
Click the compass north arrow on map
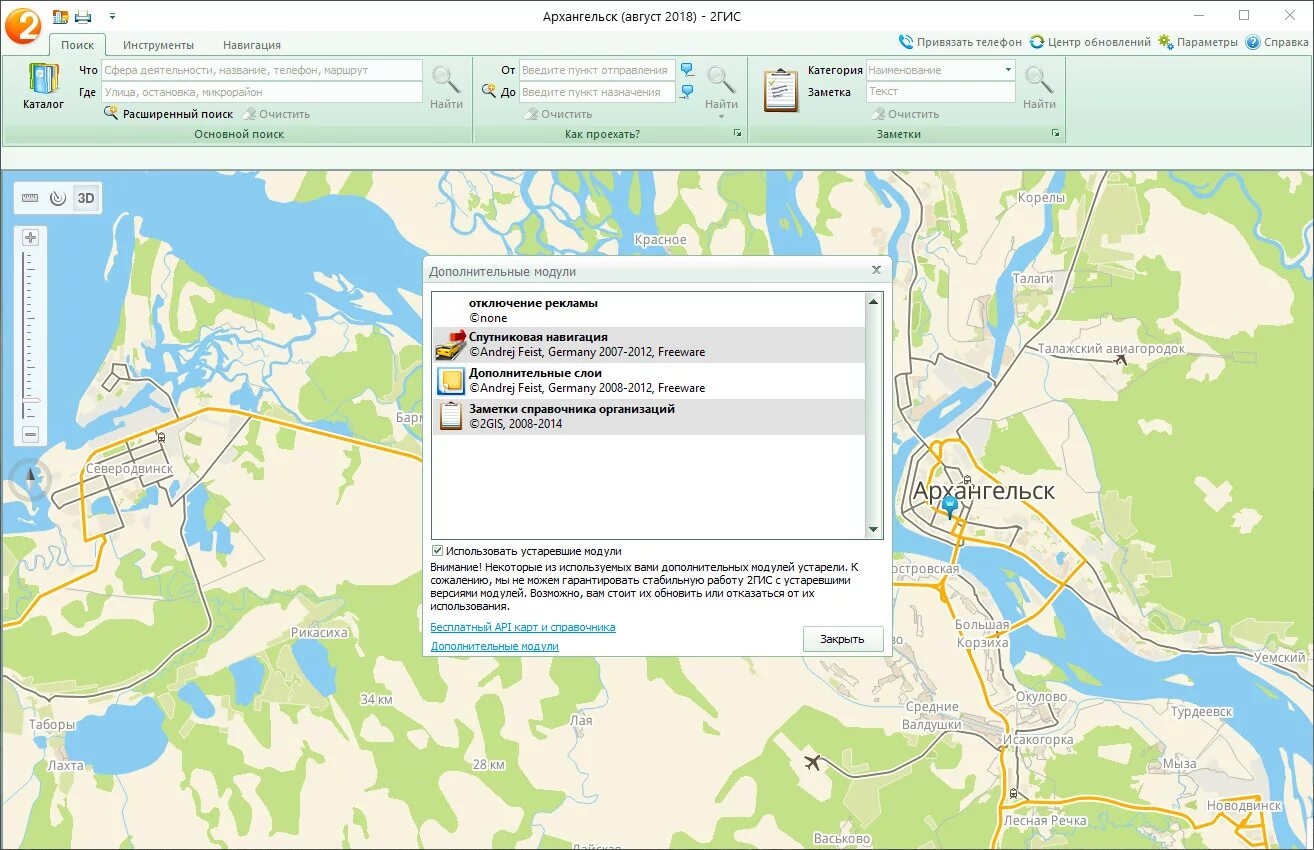[x=30, y=480]
